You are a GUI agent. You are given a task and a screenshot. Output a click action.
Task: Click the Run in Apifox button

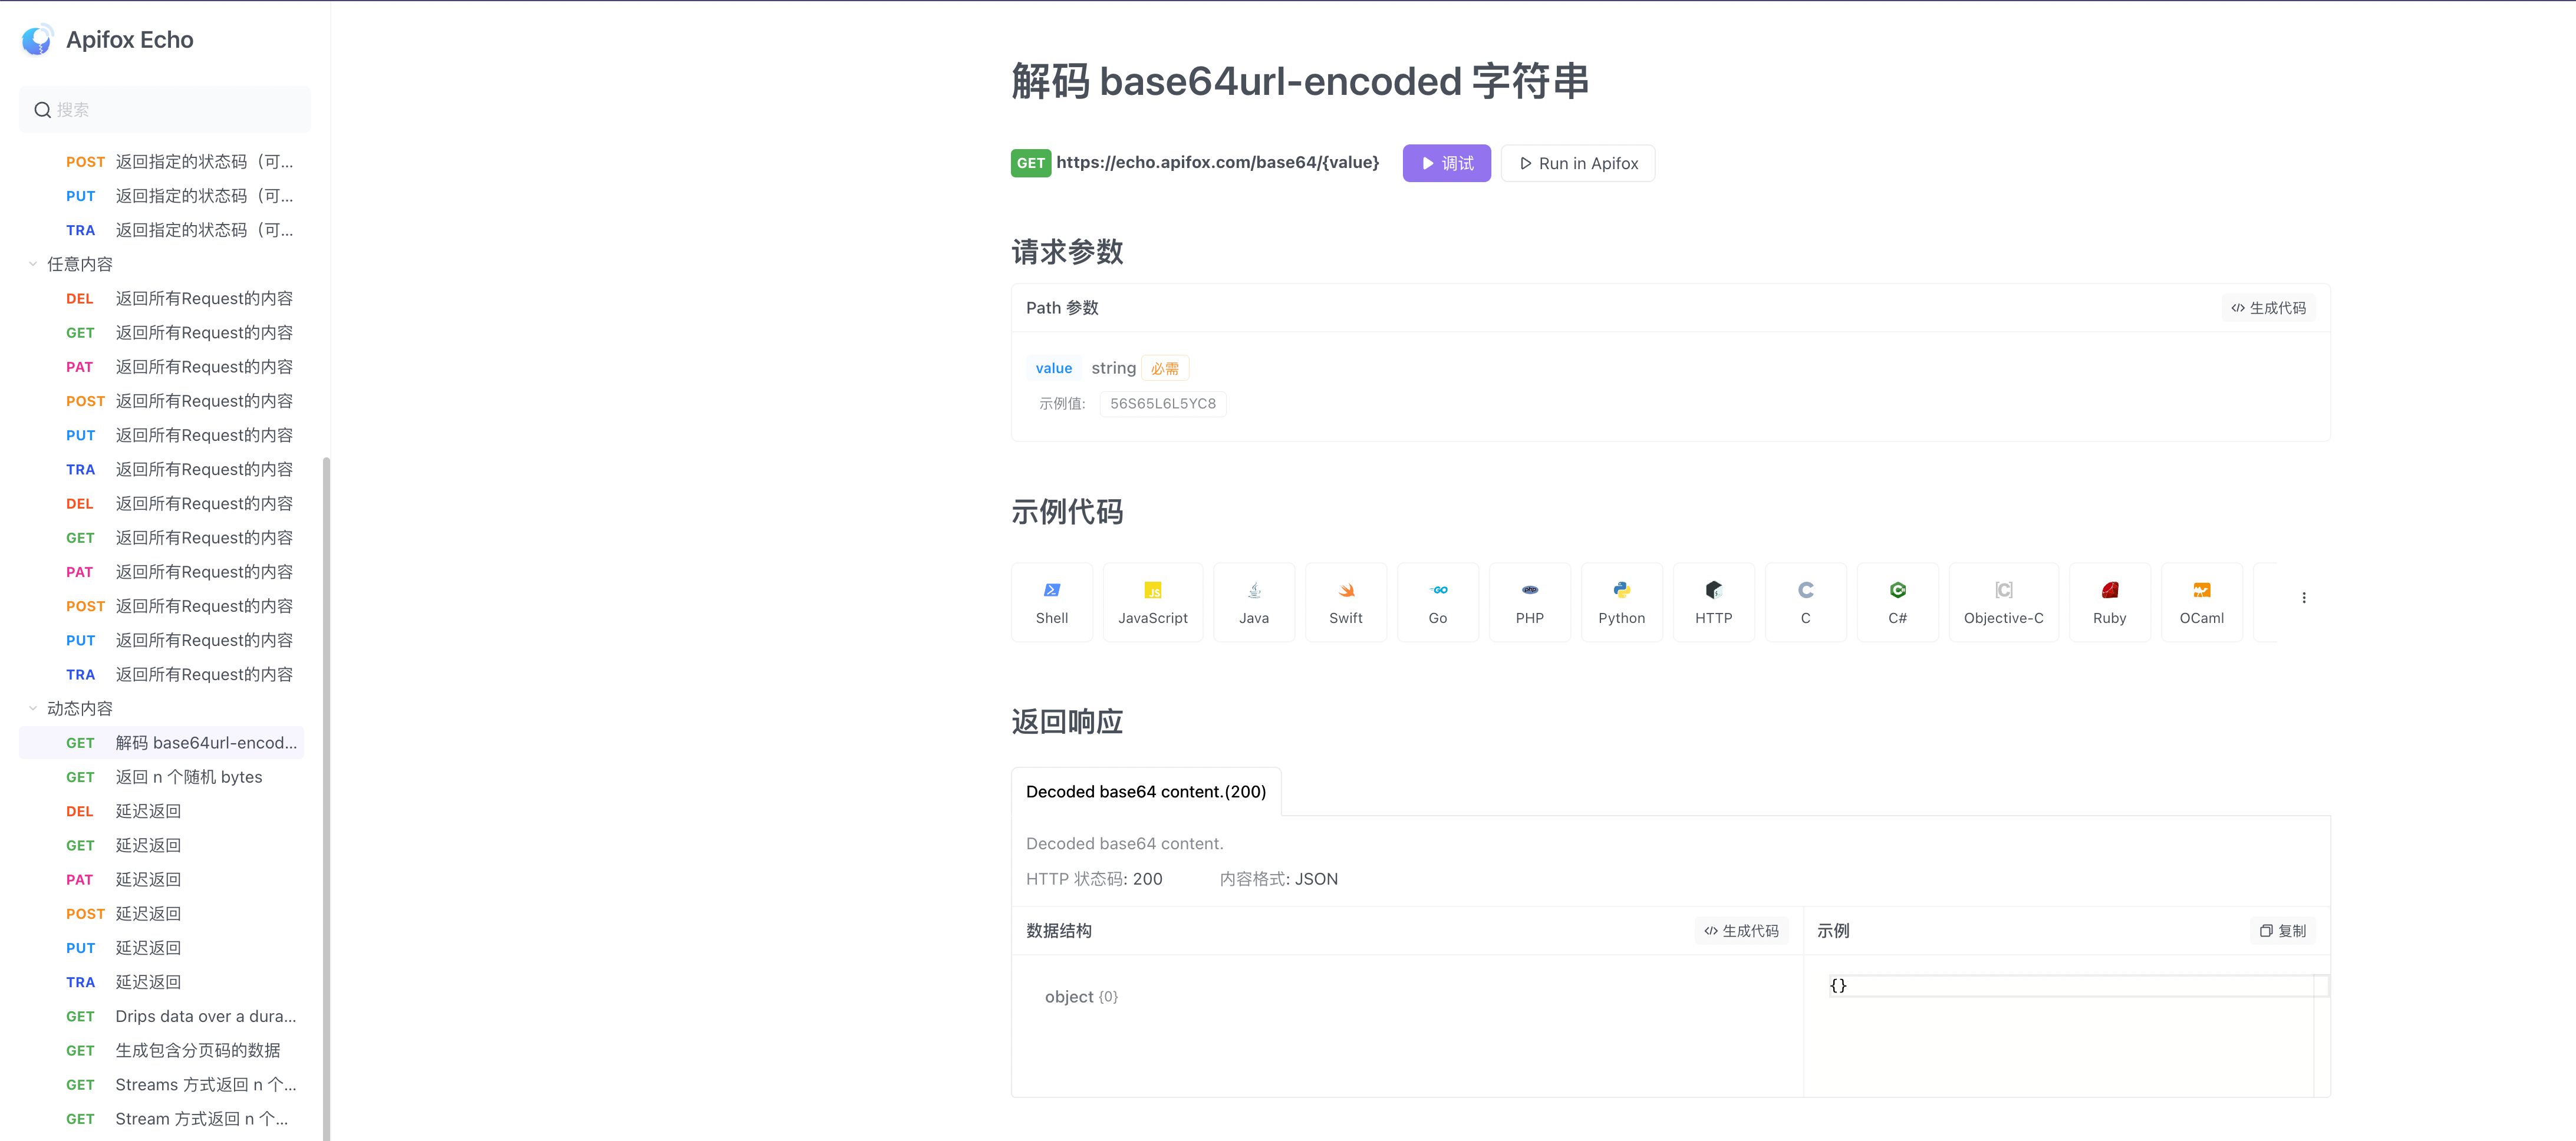coord(1577,163)
